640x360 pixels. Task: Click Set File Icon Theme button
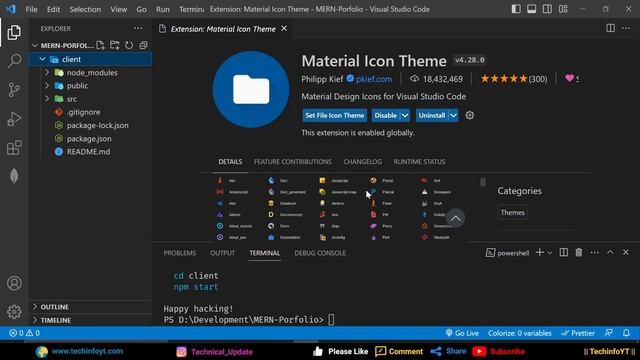335,116
